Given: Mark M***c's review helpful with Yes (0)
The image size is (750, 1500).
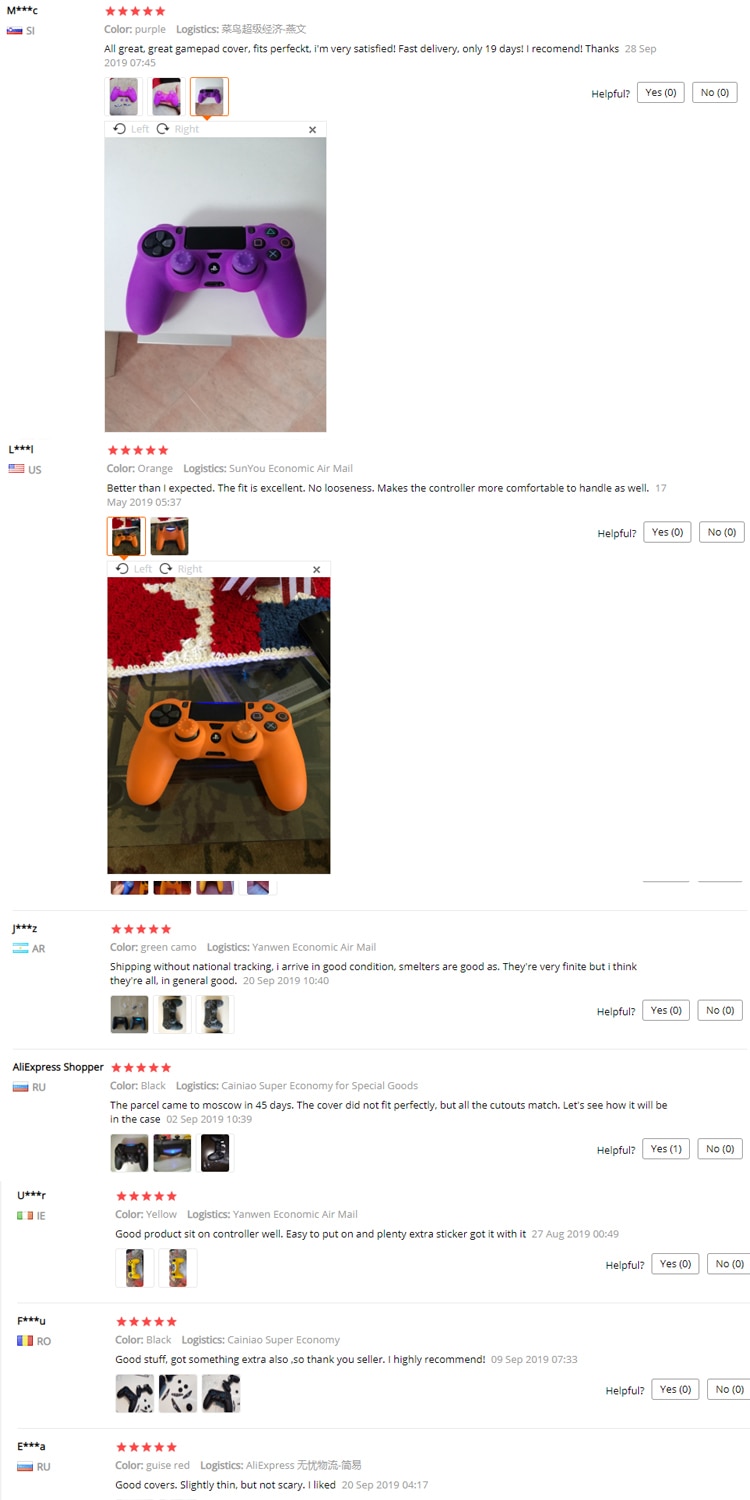Looking at the screenshot, I should pos(661,93).
